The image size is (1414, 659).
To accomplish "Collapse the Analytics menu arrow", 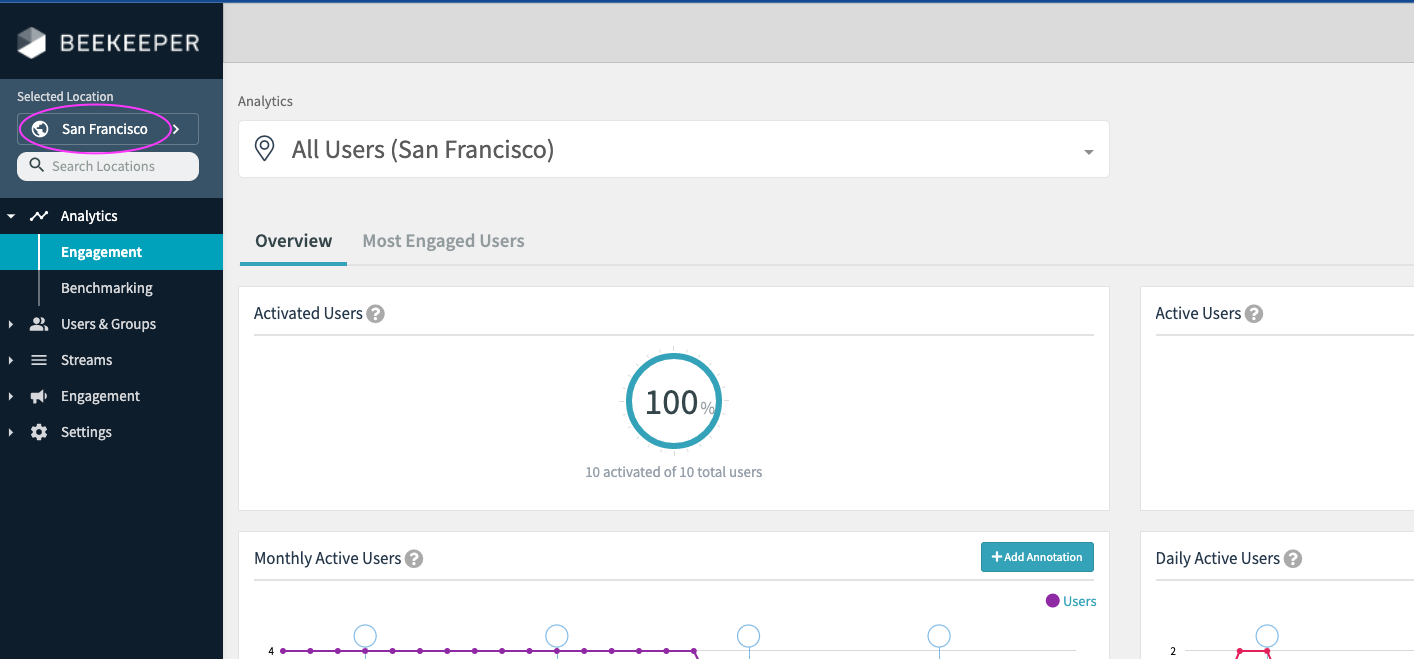I will tap(11, 216).
